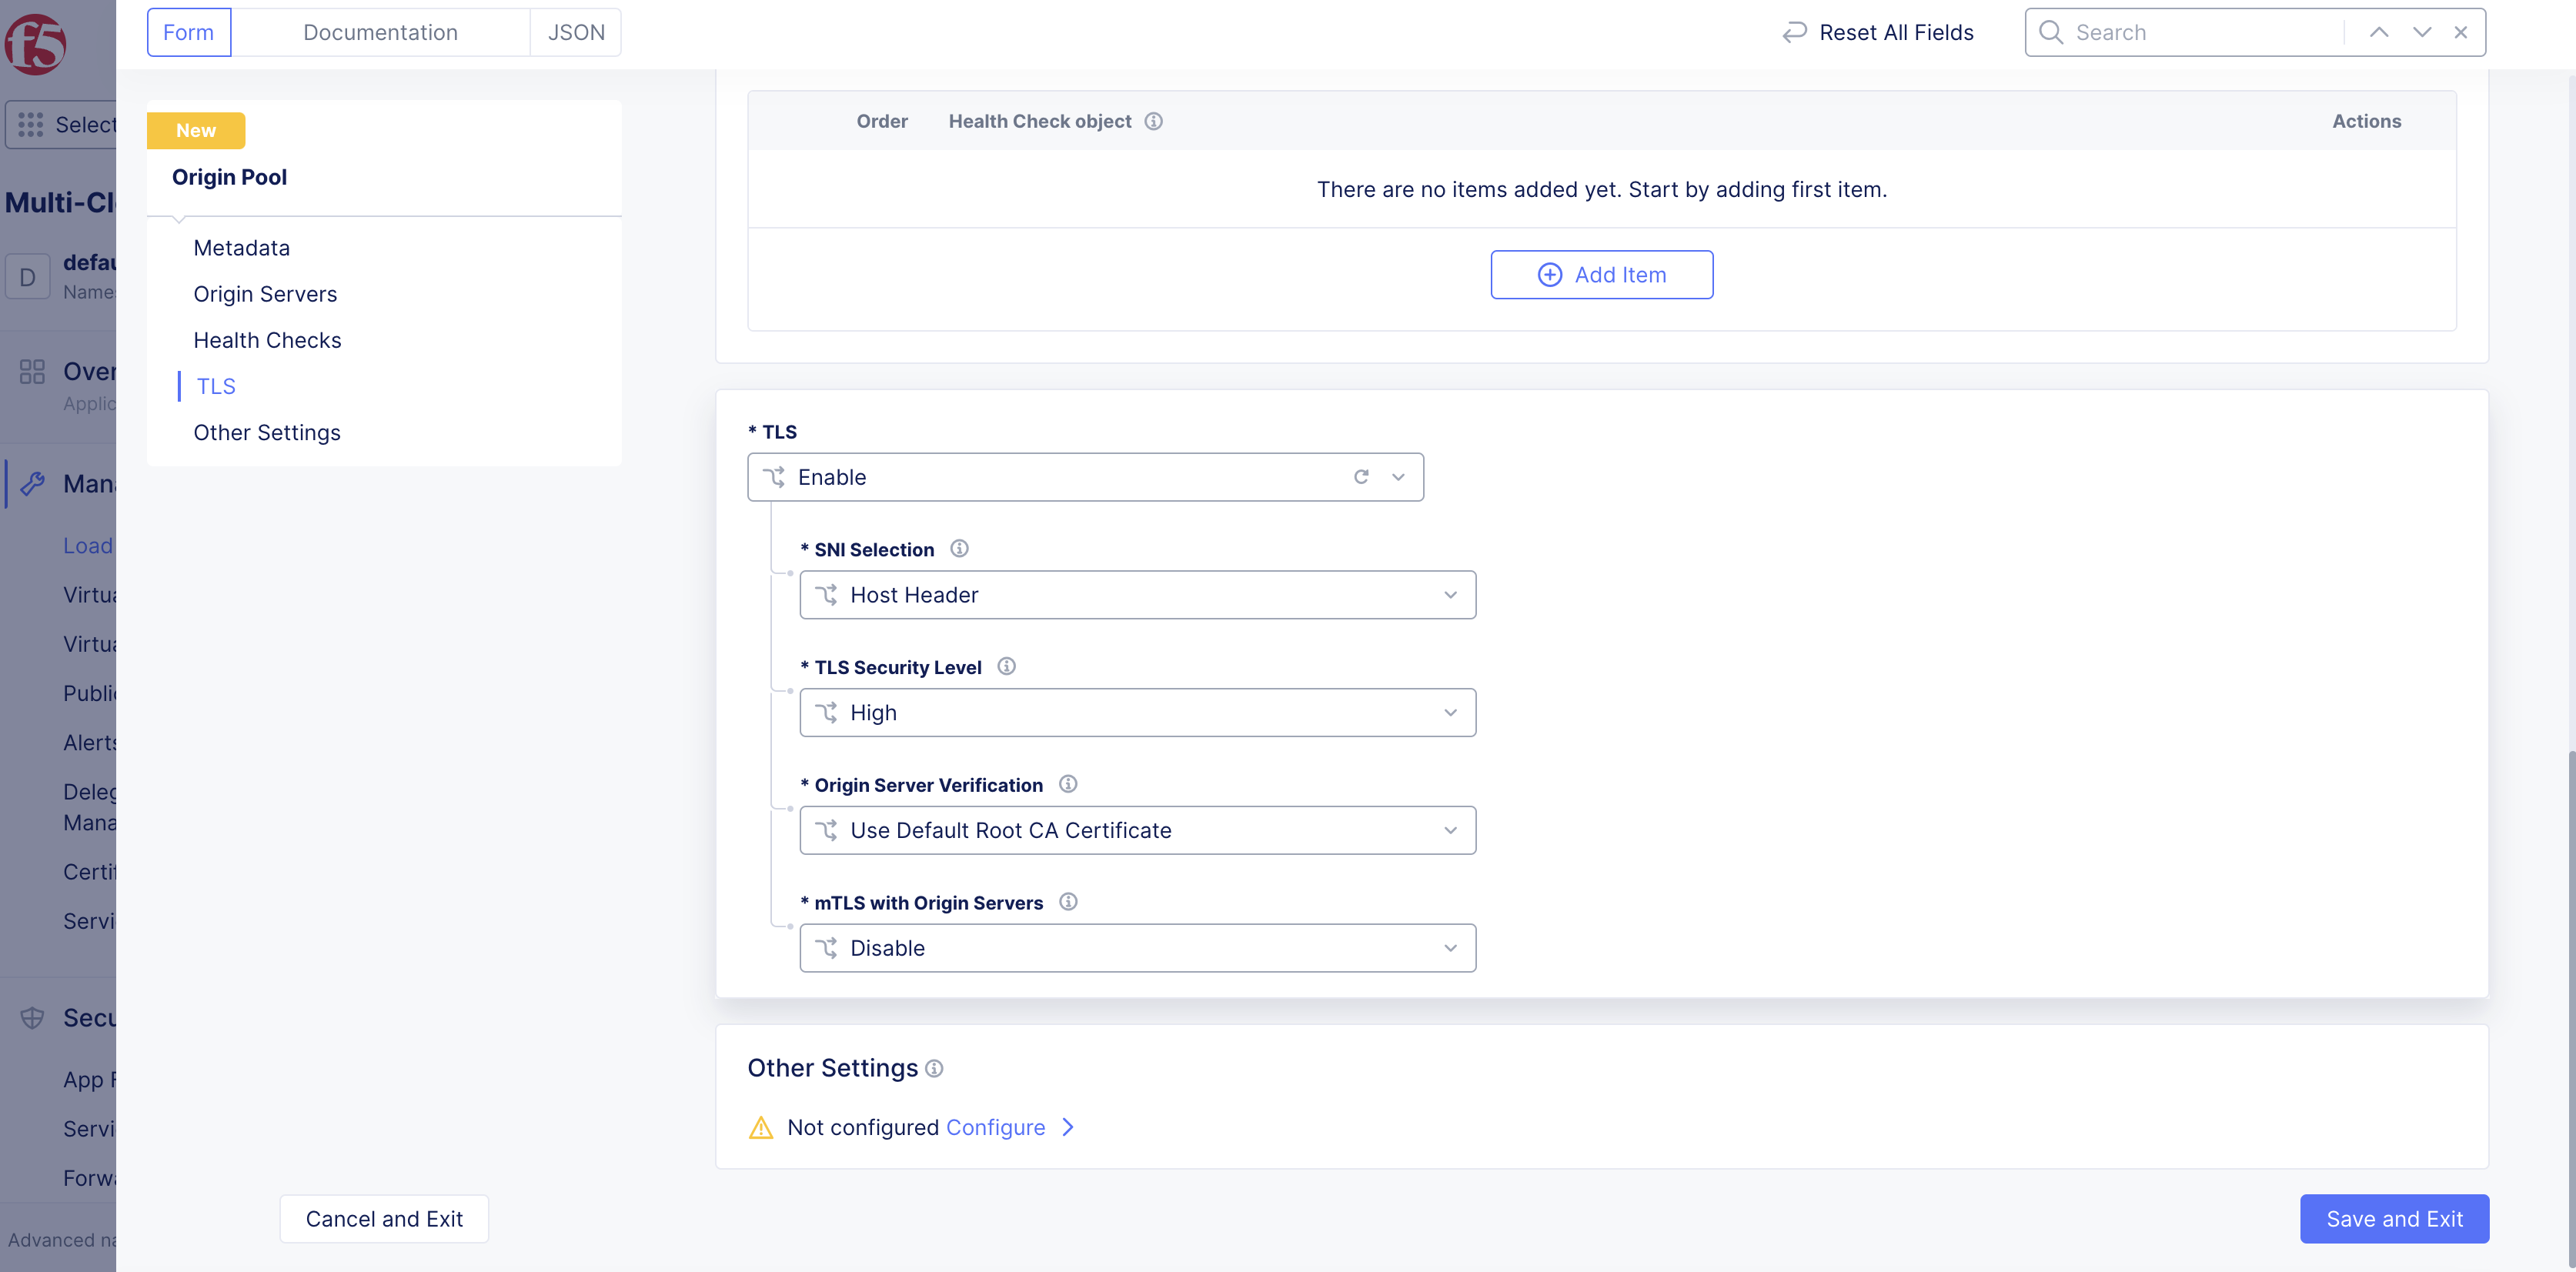Click the Add Item button
This screenshot has width=2576, height=1272.
click(1601, 274)
